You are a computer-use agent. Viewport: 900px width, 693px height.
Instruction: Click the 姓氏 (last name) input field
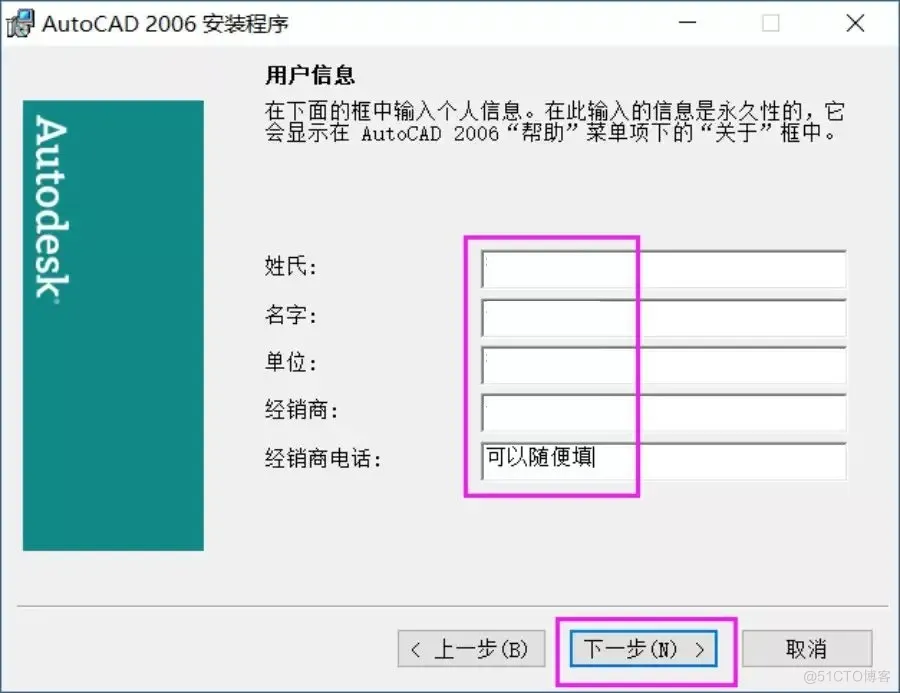click(664, 269)
